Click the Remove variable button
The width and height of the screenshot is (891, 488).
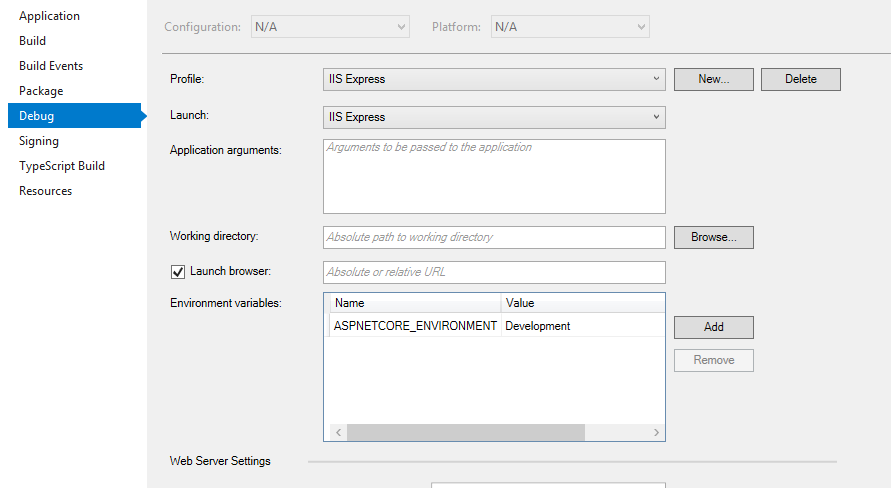(714, 360)
